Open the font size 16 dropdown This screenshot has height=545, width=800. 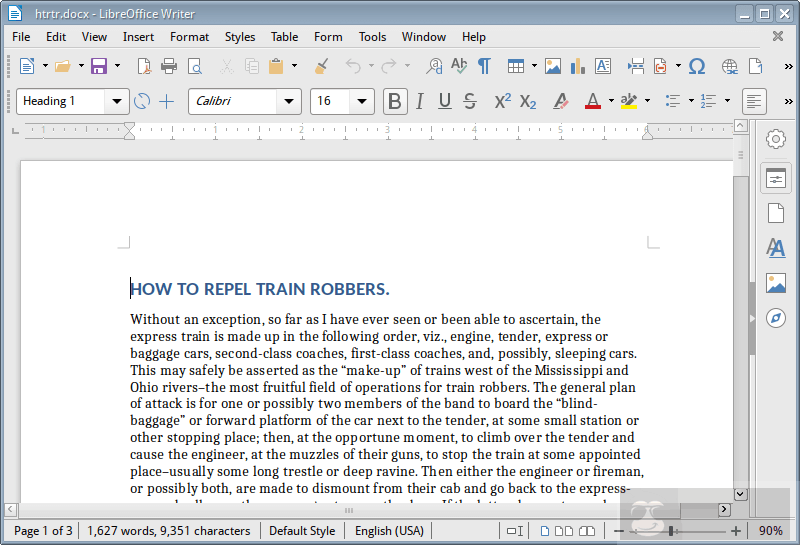click(362, 101)
